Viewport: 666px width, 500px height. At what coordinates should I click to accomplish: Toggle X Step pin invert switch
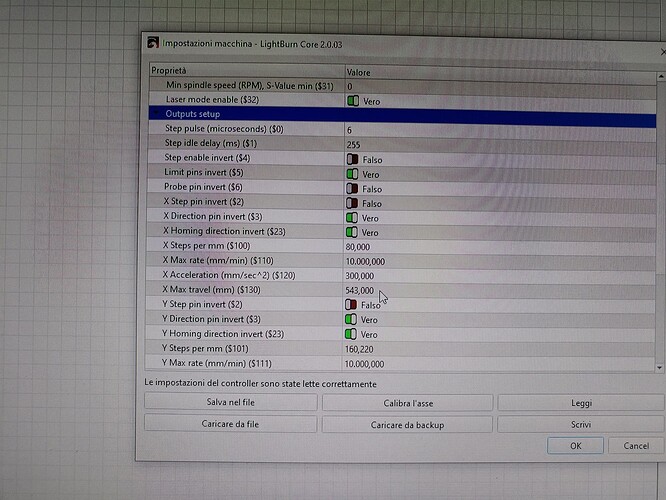(352, 203)
